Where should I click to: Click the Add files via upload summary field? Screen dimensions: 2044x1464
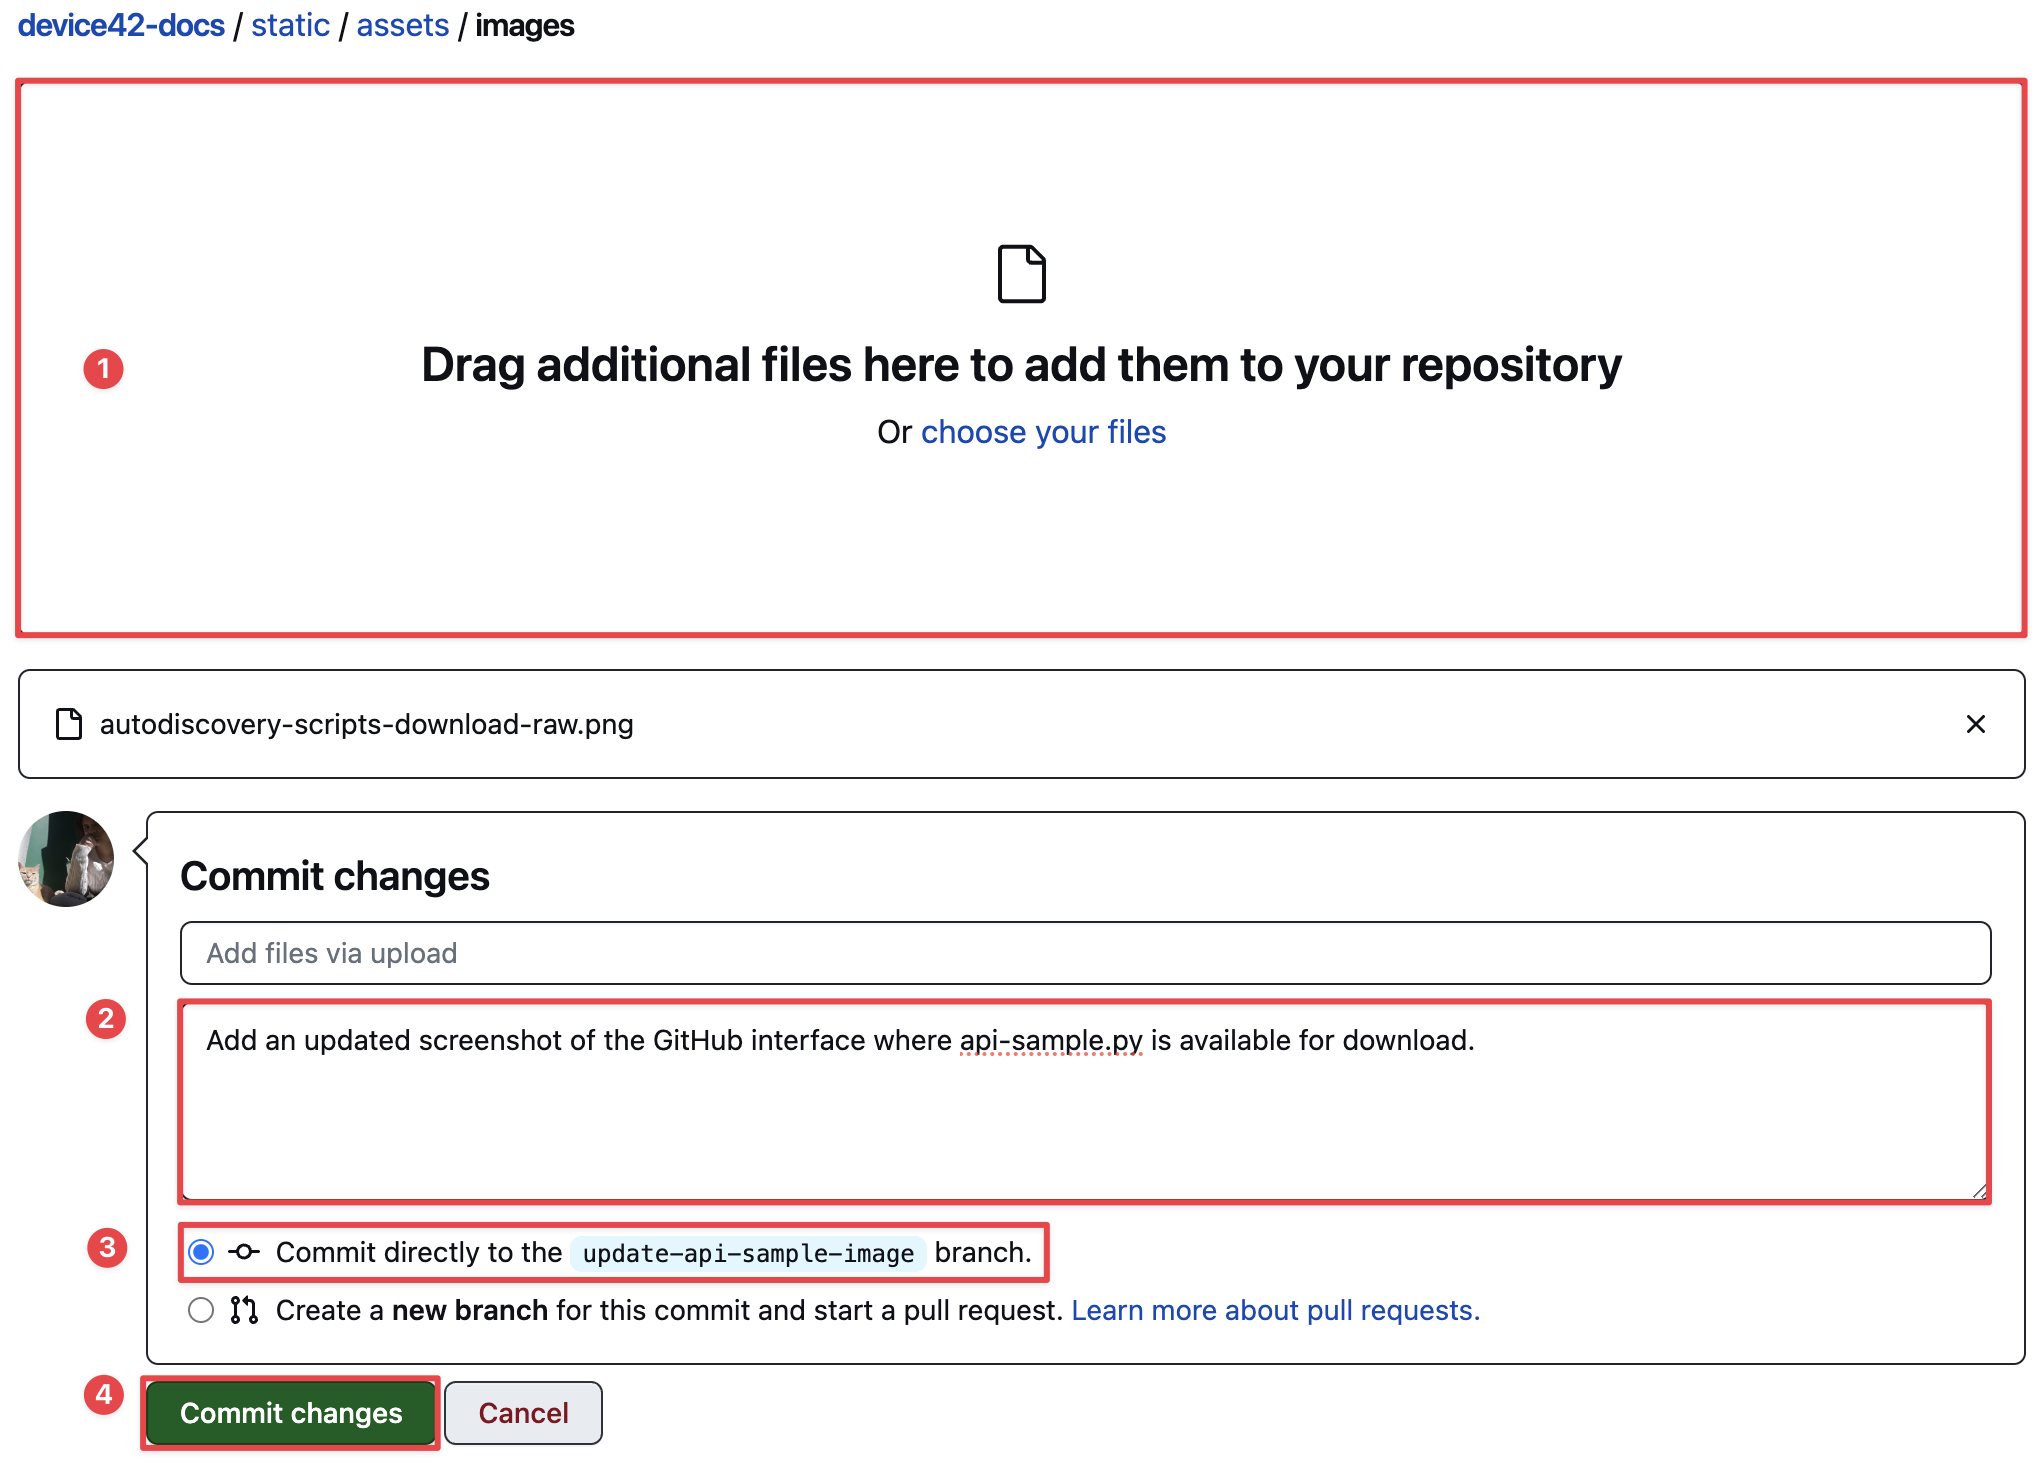[1085, 953]
